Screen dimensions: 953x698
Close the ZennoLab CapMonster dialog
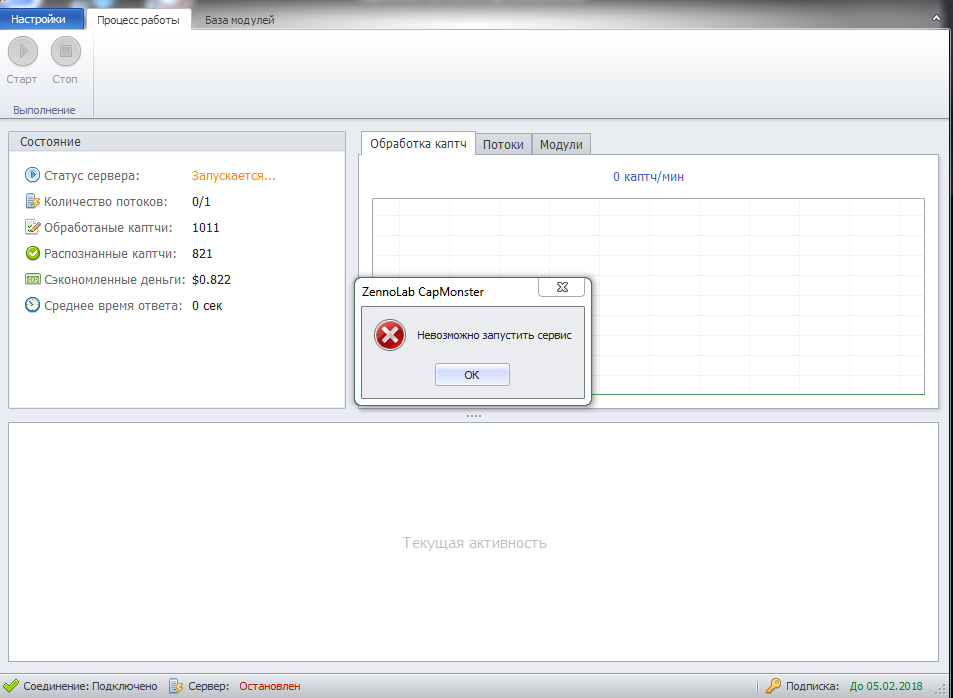tap(562, 287)
